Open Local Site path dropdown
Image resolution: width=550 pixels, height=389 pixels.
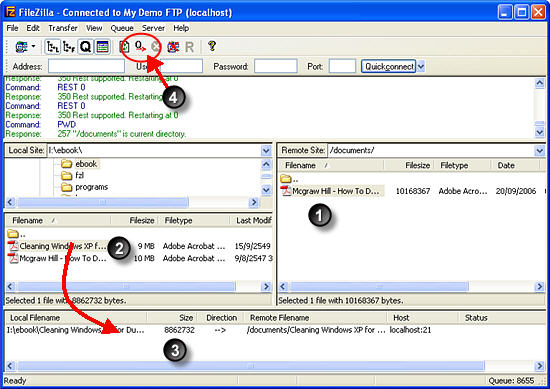tap(266, 151)
